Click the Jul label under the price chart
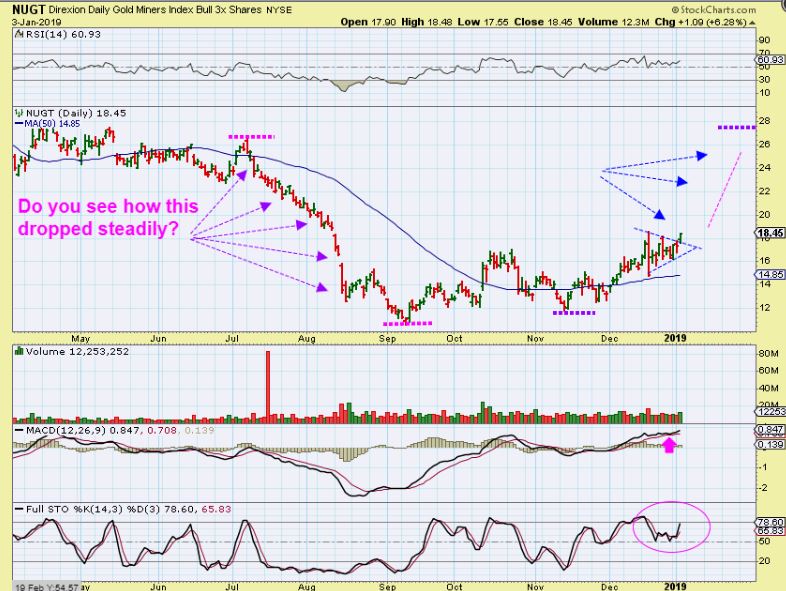Screen dimensions: 786x591 point(232,338)
